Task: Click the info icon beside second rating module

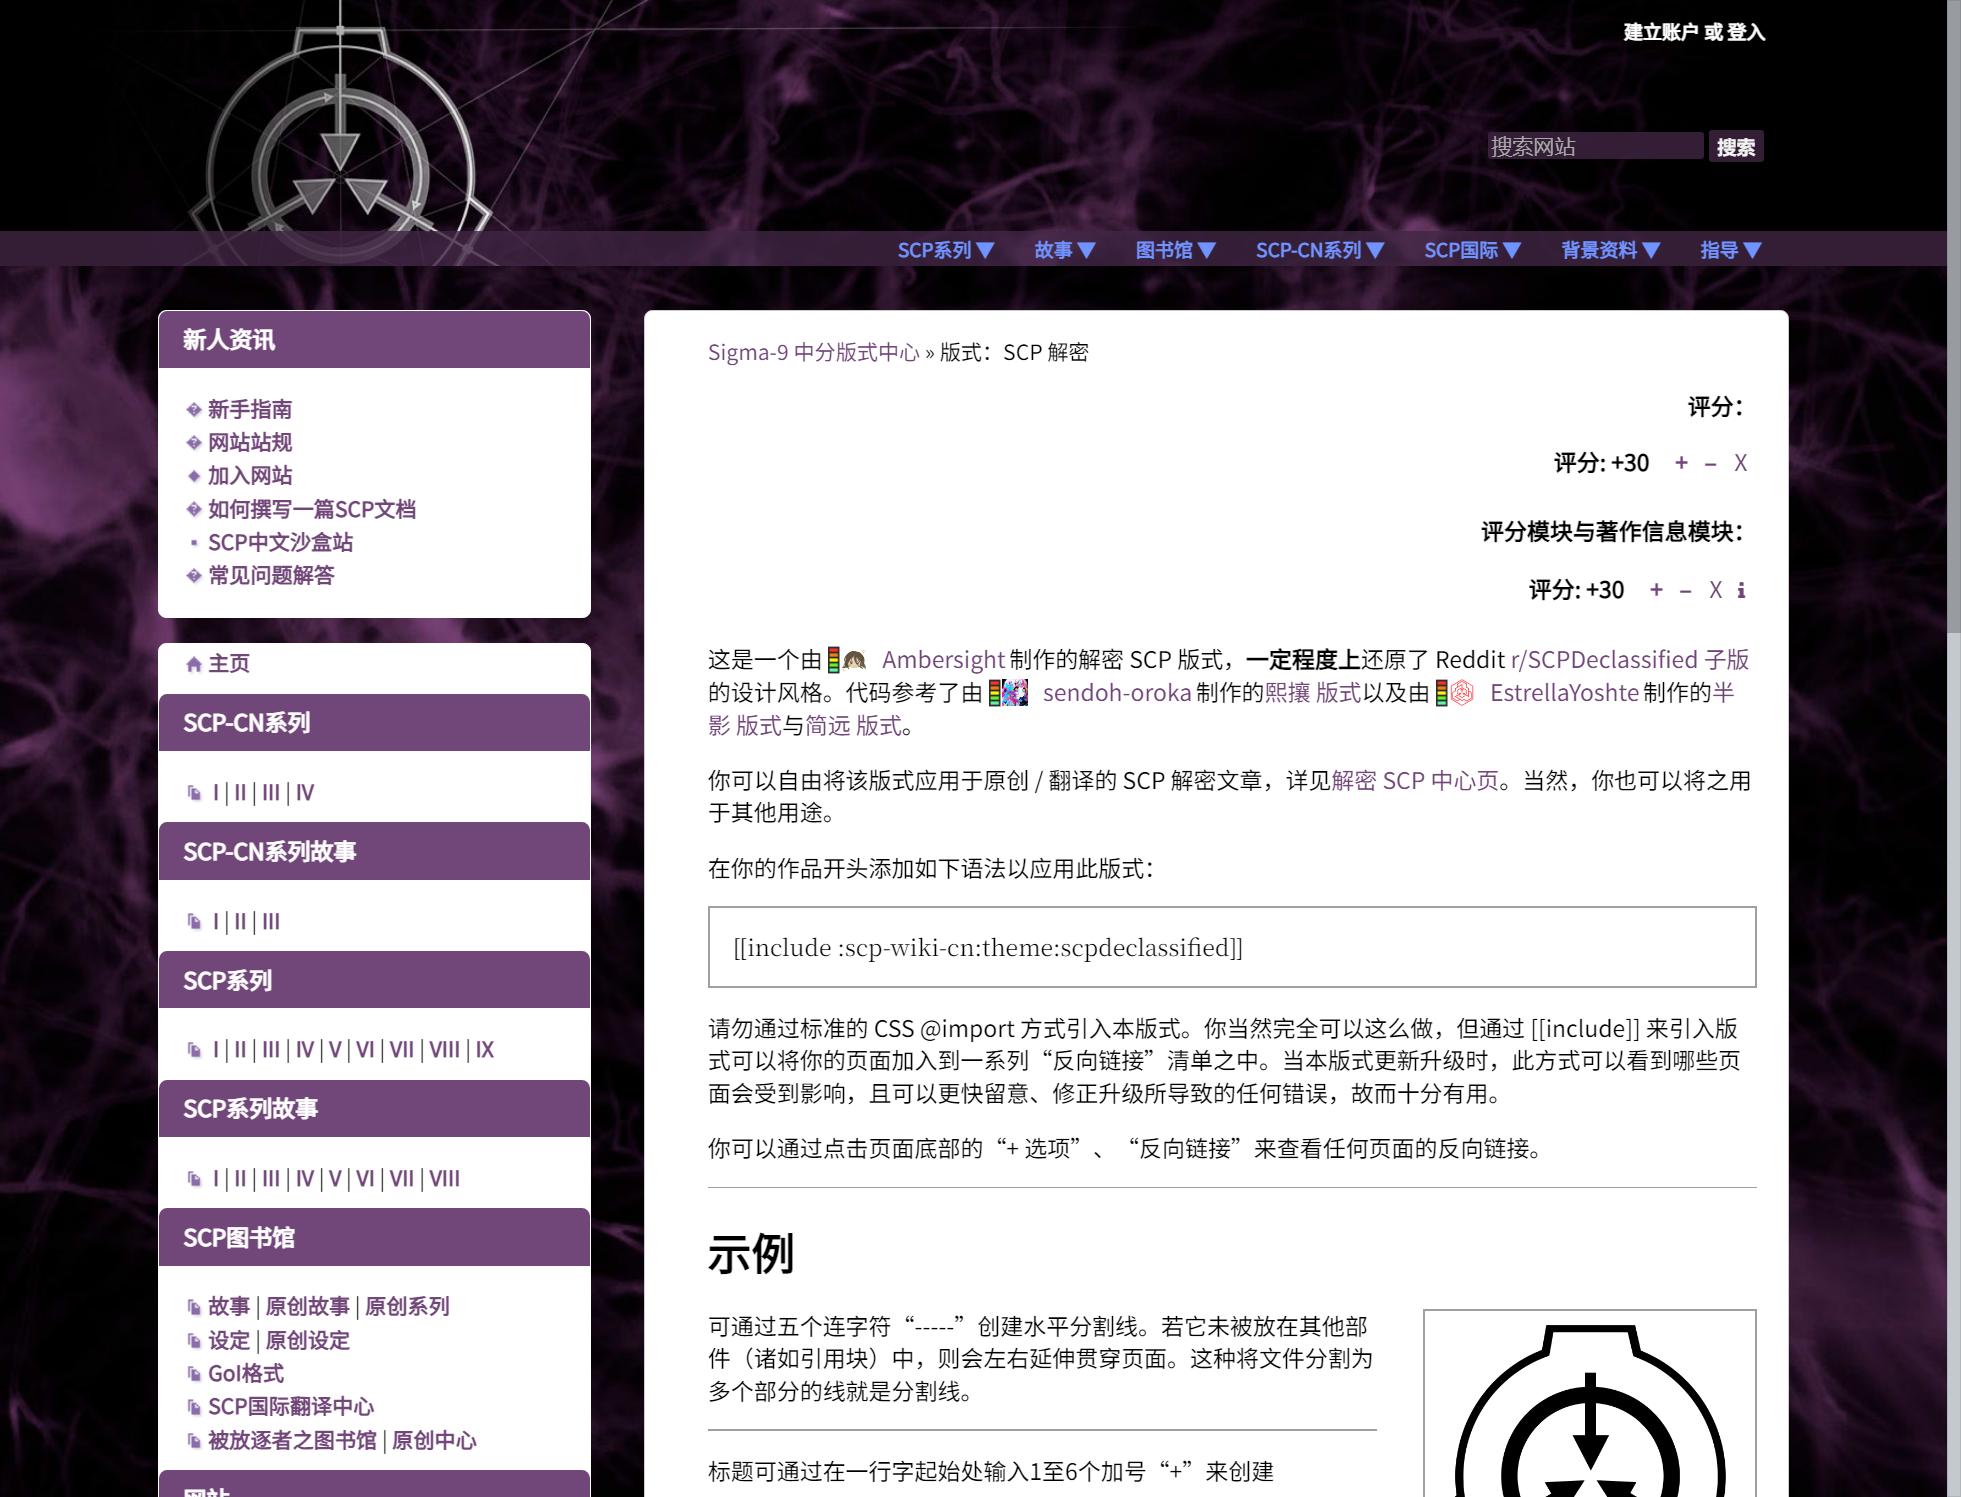Action: click(1741, 590)
